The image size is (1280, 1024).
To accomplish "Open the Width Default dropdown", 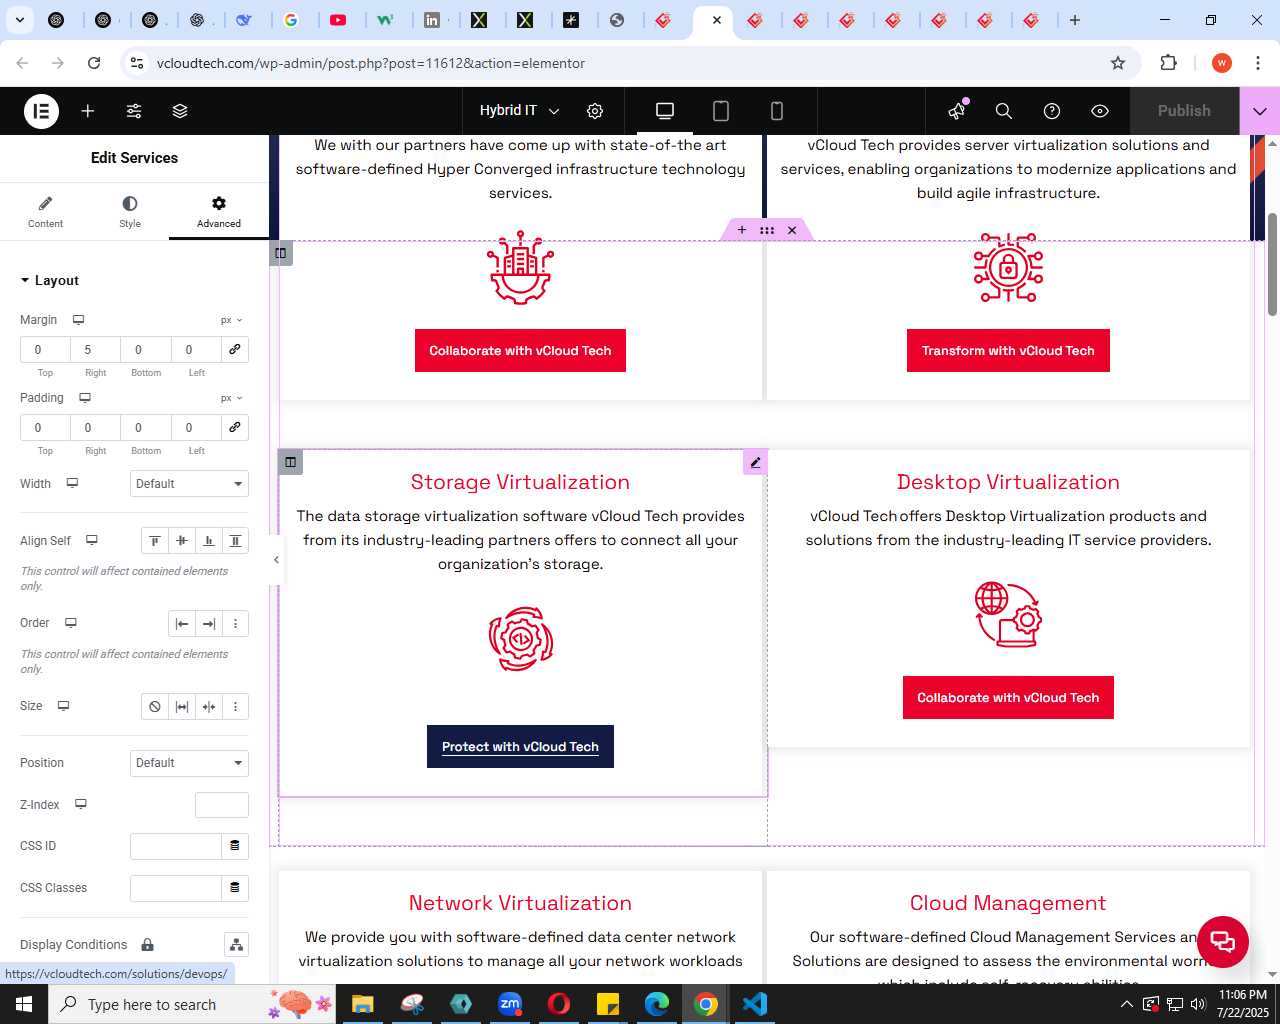I will [x=189, y=484].
